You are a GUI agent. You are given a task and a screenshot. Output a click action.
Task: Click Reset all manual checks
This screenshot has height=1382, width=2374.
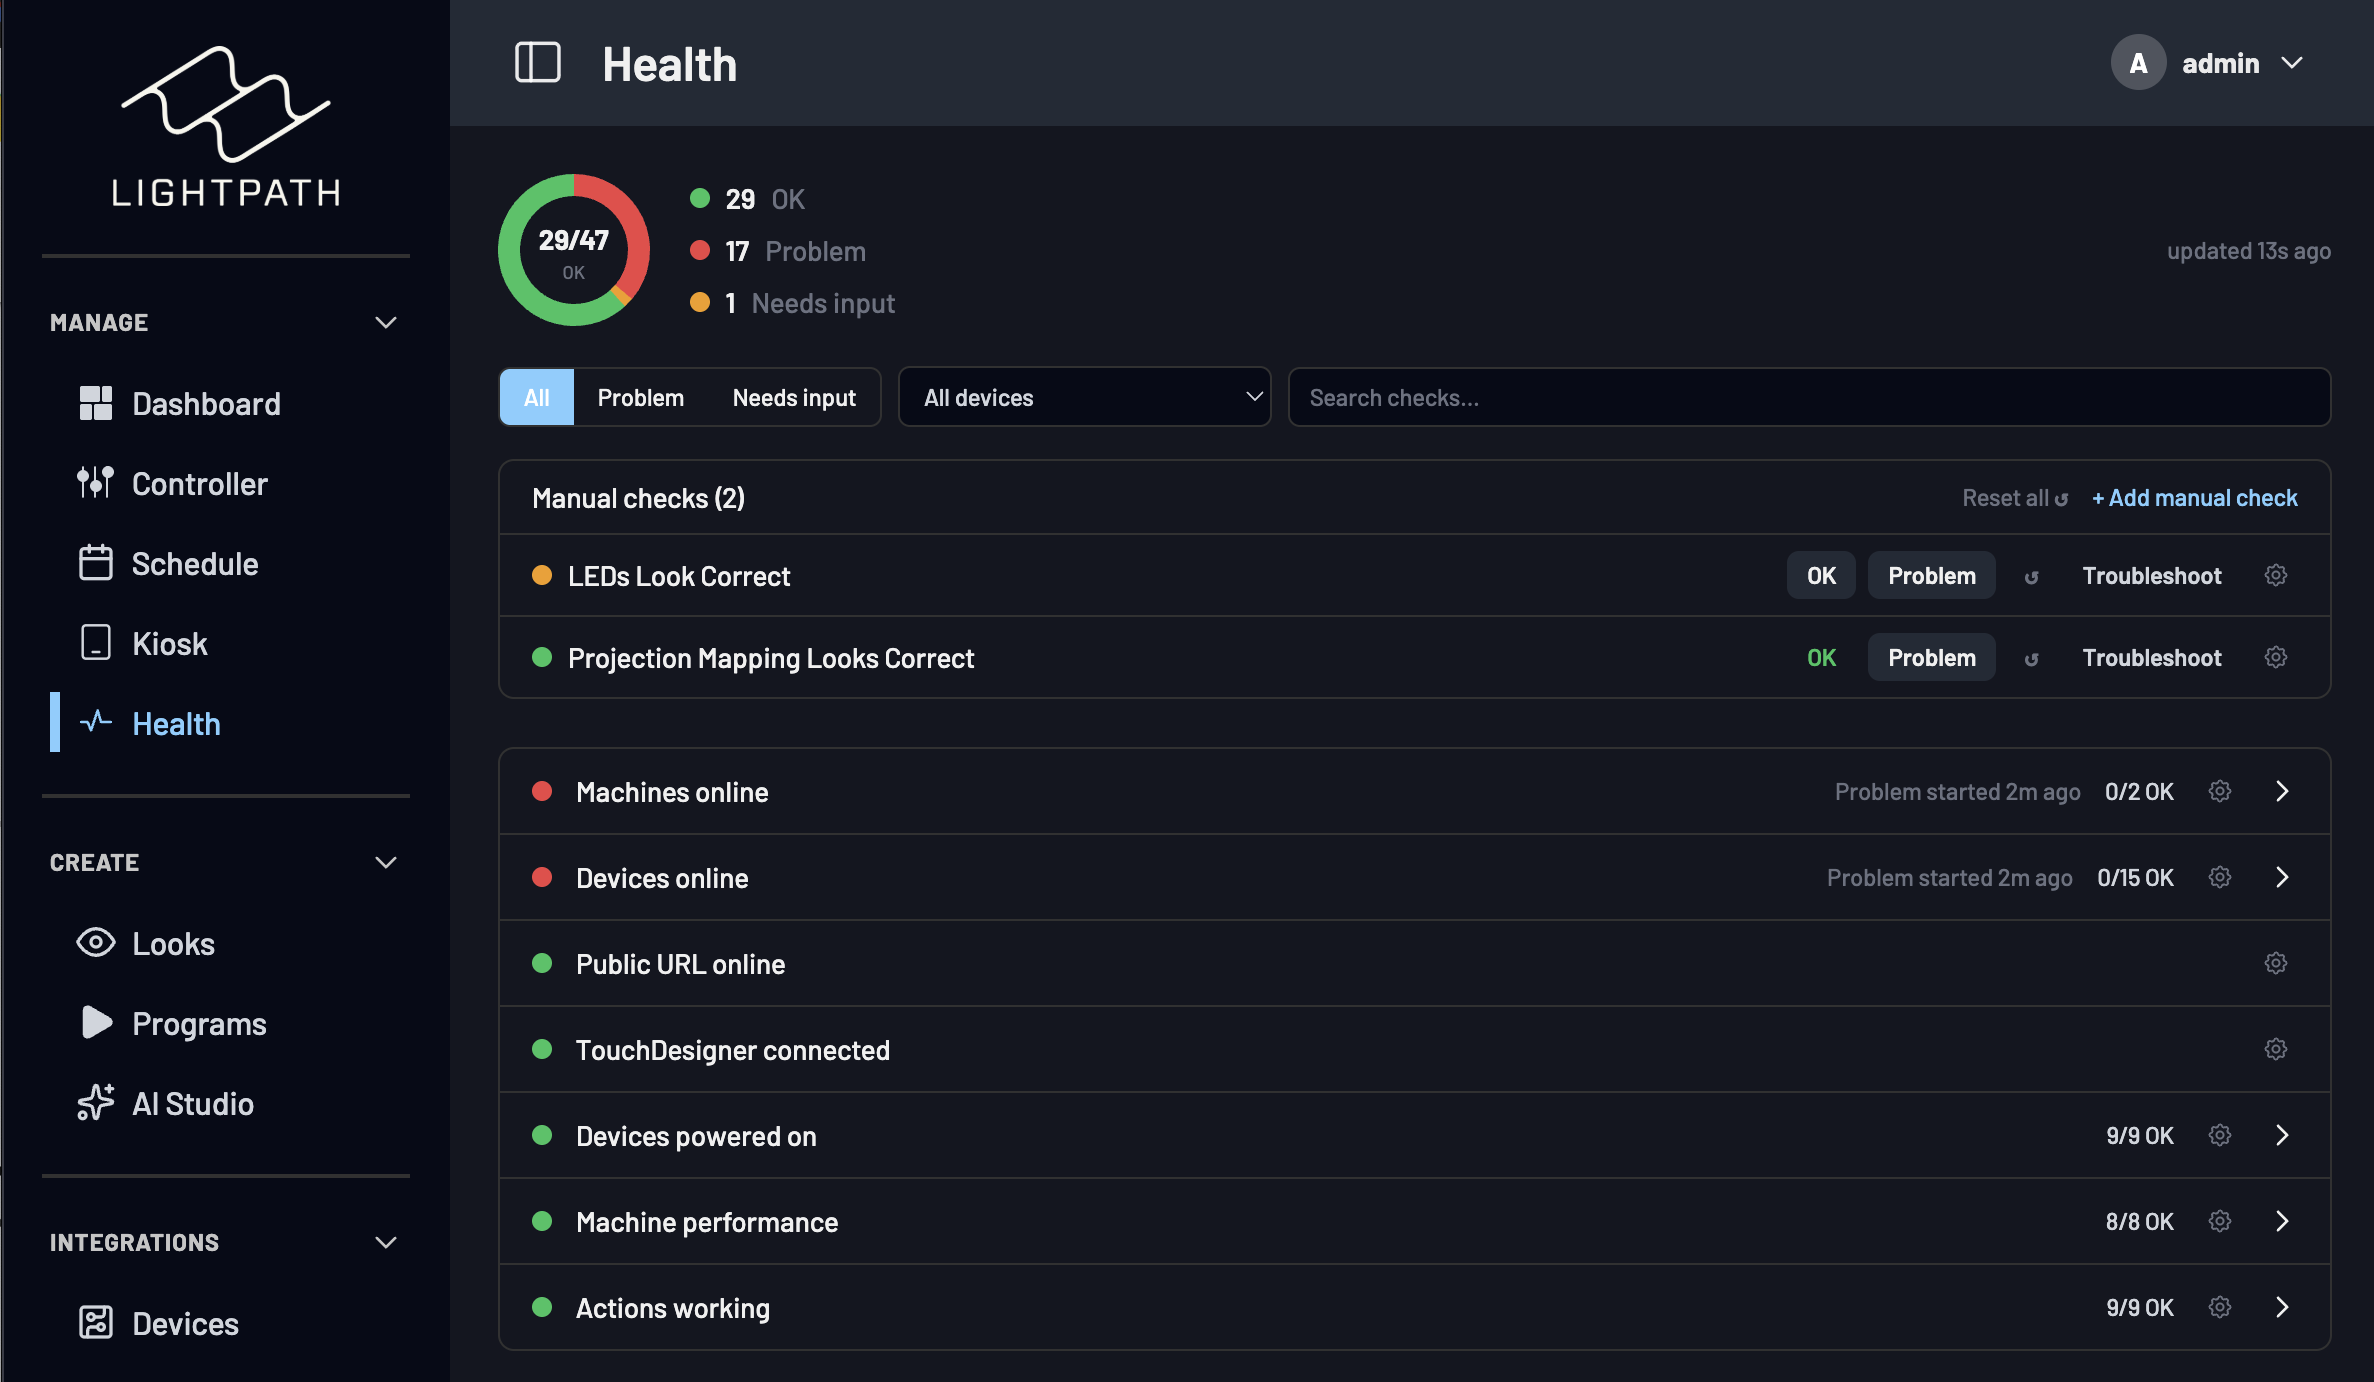click(2015, 498)
